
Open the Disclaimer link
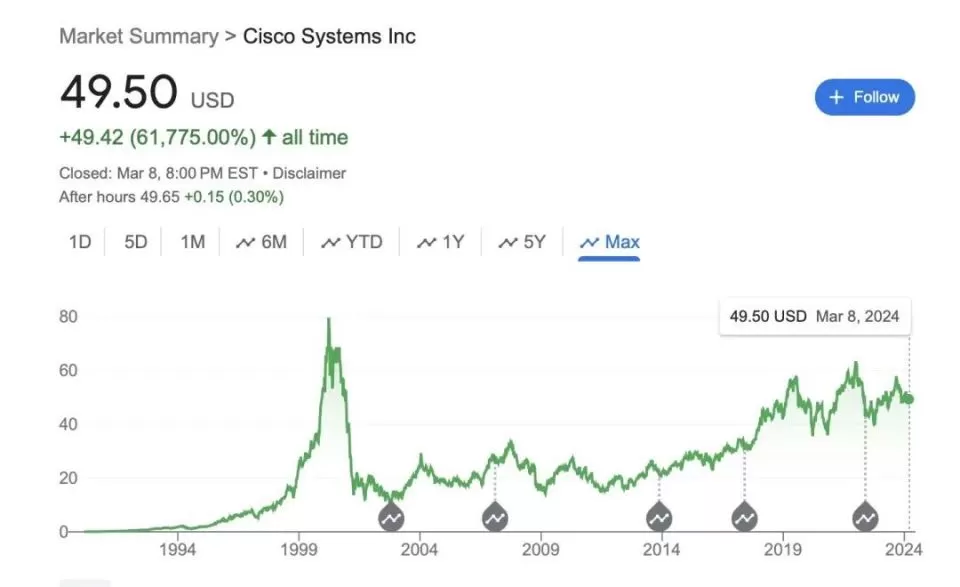point(309,173)
